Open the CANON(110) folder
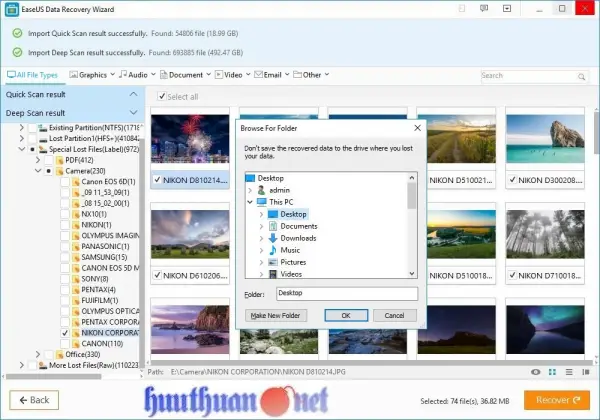This screenshot has width=600, height=420. tap(102, 343)
